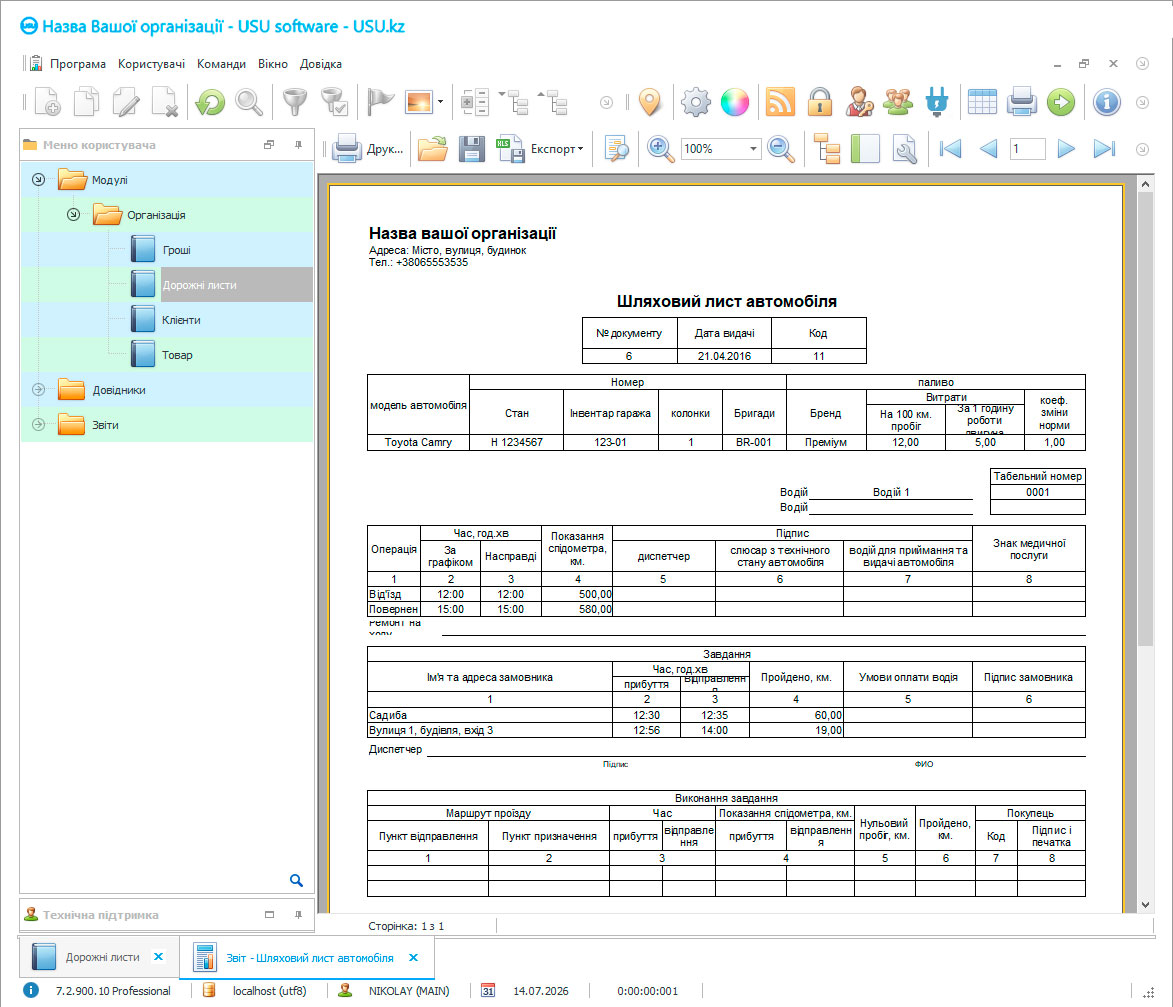Click the padlock icon
Image resolution: width=1173 pixels, height=1007 pixels.
(x=820, y=102)
